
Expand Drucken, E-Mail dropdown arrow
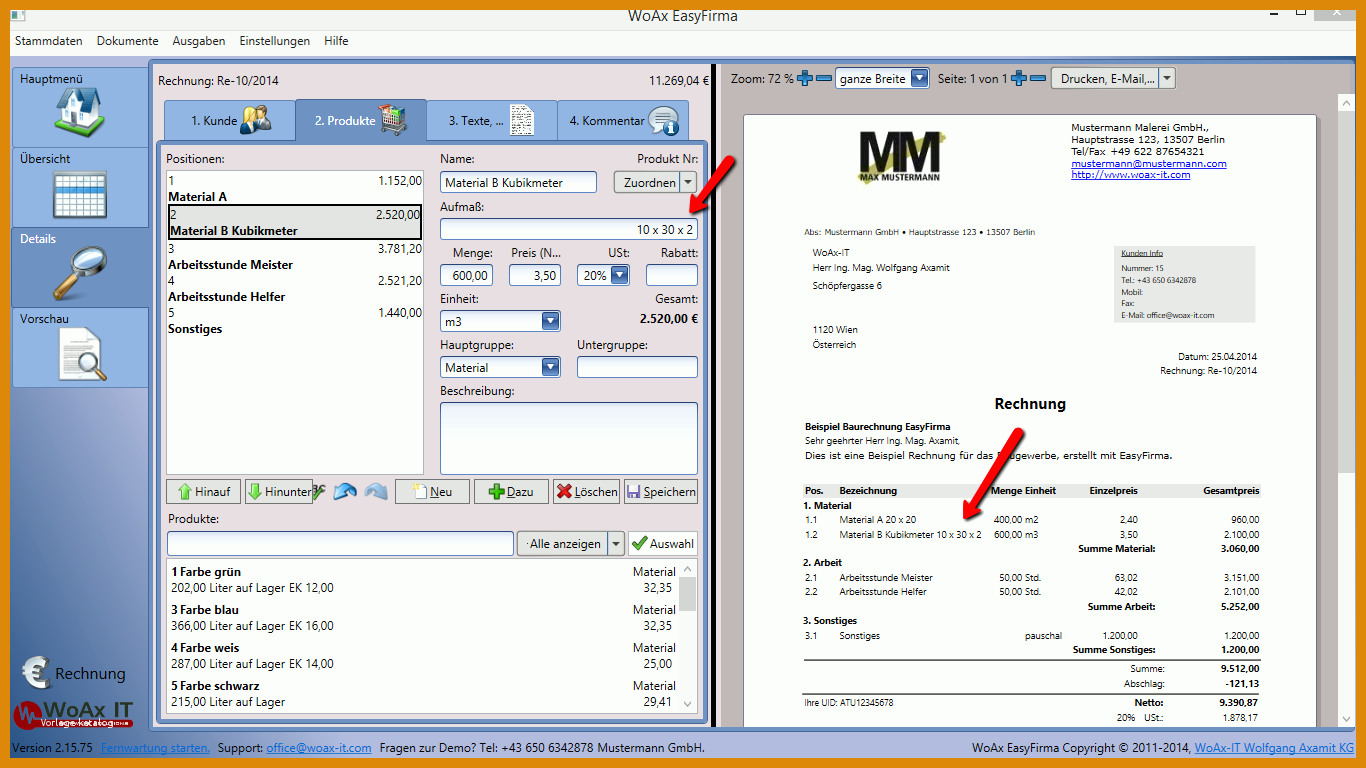1167,78
